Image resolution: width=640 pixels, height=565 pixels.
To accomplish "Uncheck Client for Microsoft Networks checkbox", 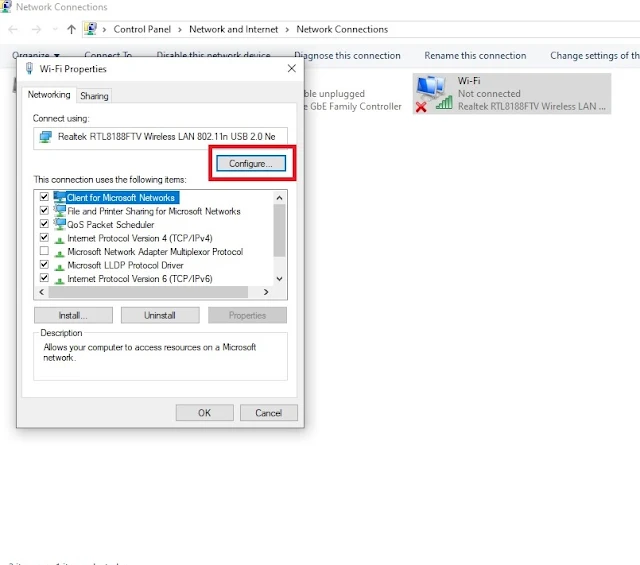I will [x=44, y=197].
